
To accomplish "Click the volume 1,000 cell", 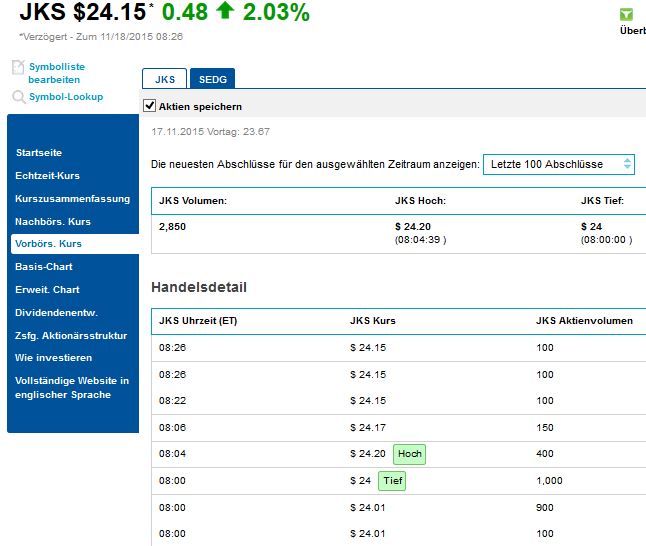I will (549, 481).
